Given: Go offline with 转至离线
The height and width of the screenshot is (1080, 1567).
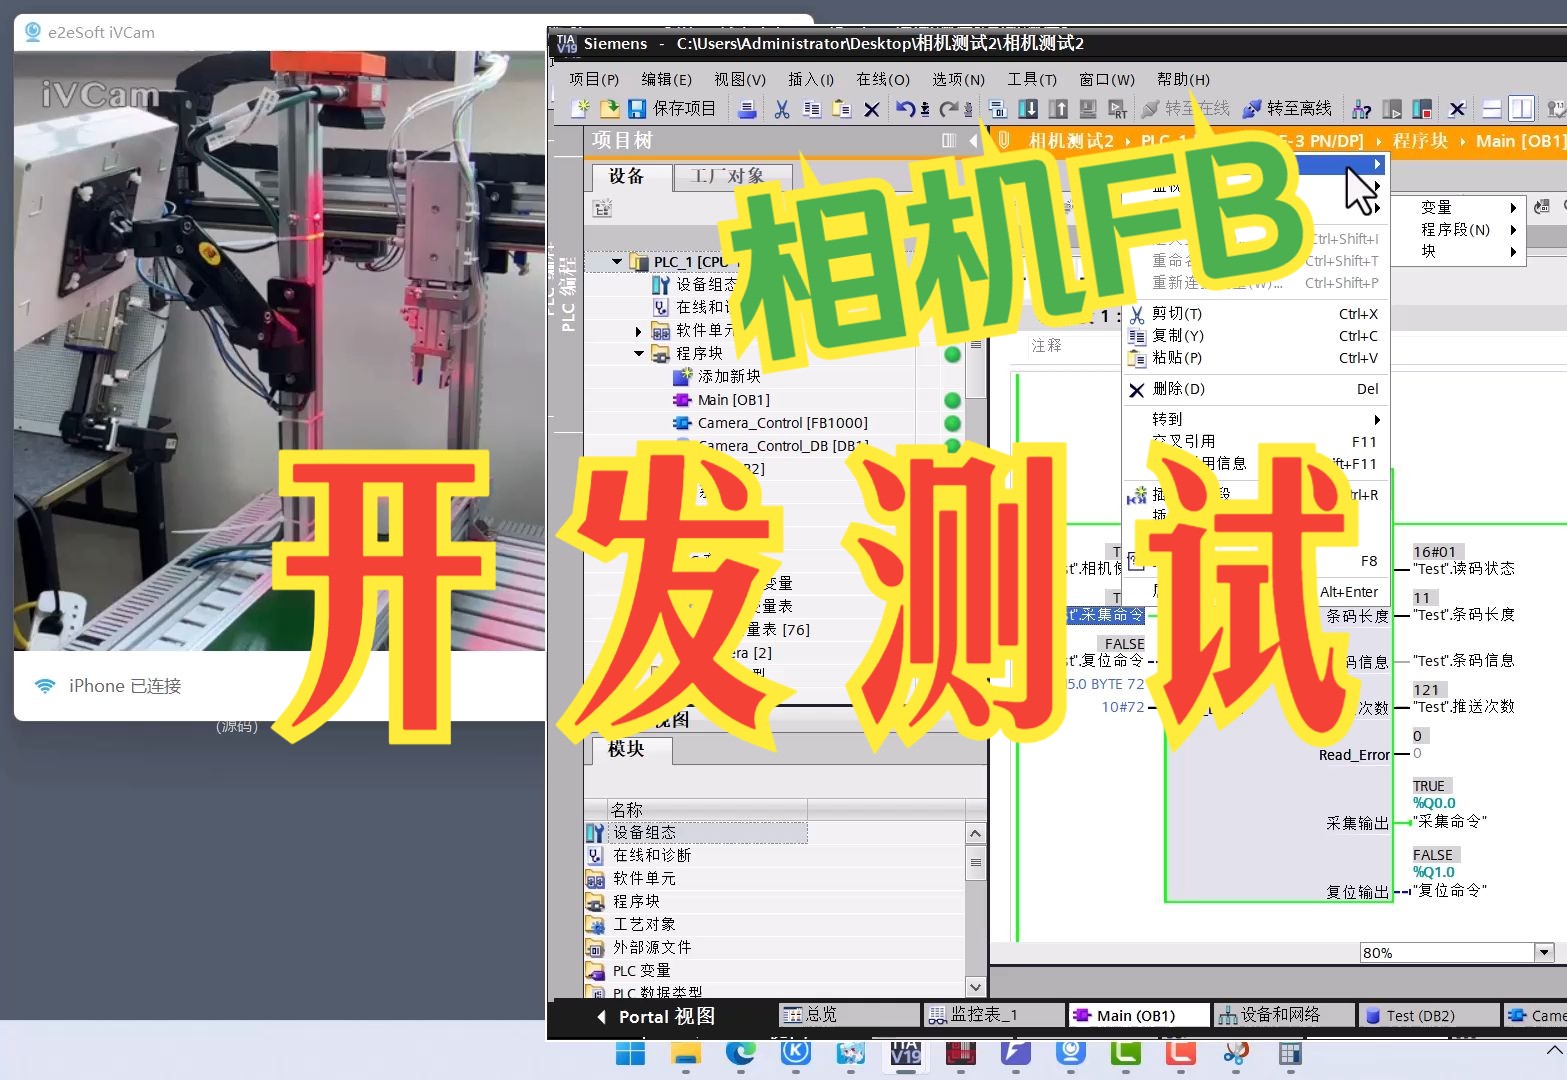Looking at the screenshot, I should (1287, 109).
